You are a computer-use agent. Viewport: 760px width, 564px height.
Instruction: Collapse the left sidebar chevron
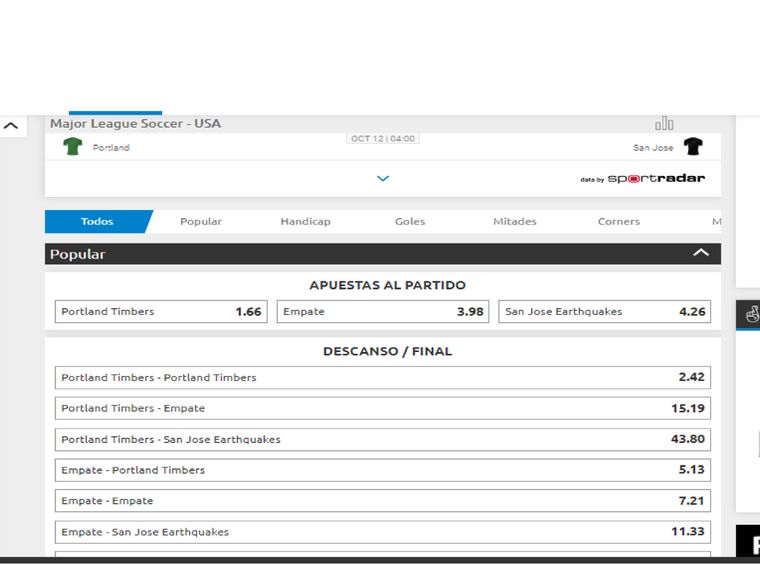pos(11,126)
